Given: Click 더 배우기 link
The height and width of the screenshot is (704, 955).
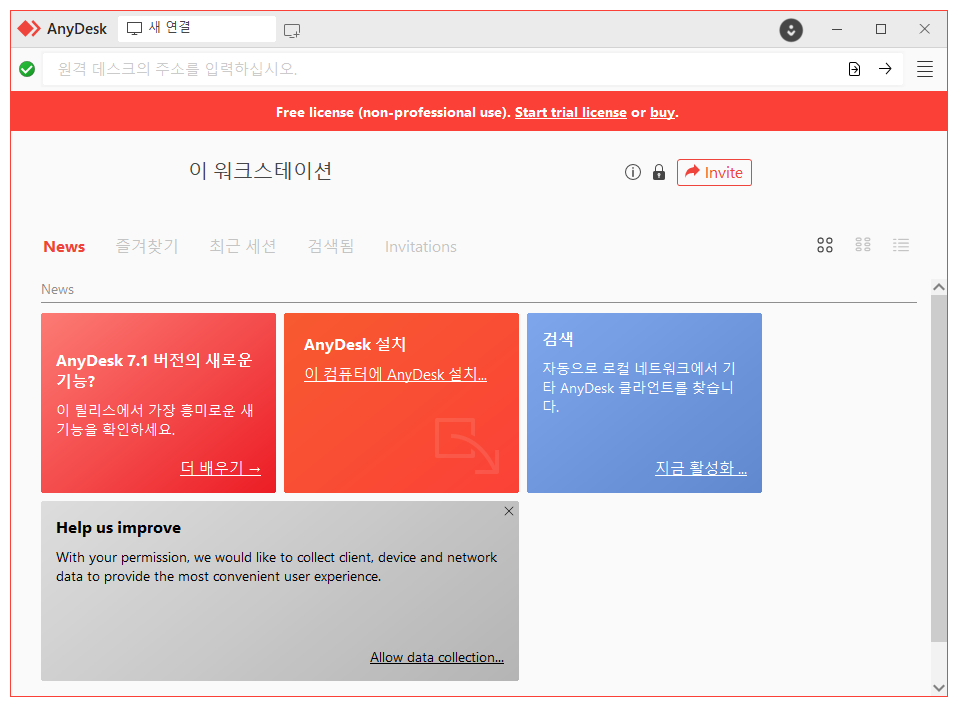Looking at the screenshot, I should (x=220, y=468).
